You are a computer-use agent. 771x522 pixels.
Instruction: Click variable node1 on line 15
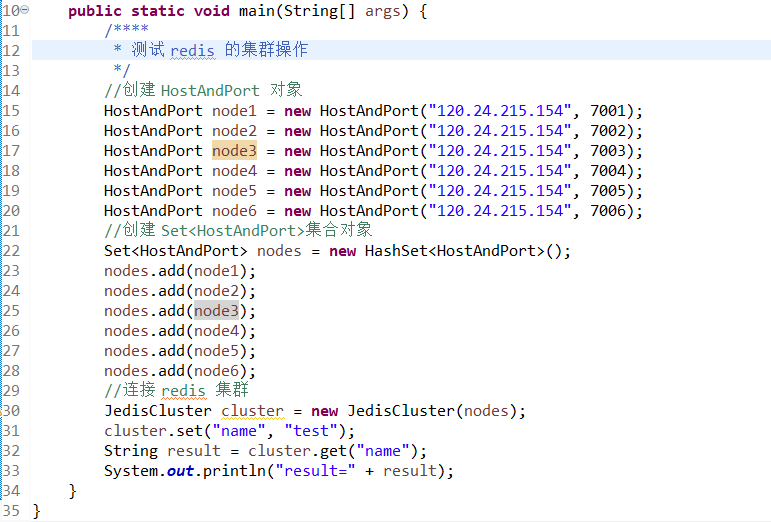pos(234,111)
